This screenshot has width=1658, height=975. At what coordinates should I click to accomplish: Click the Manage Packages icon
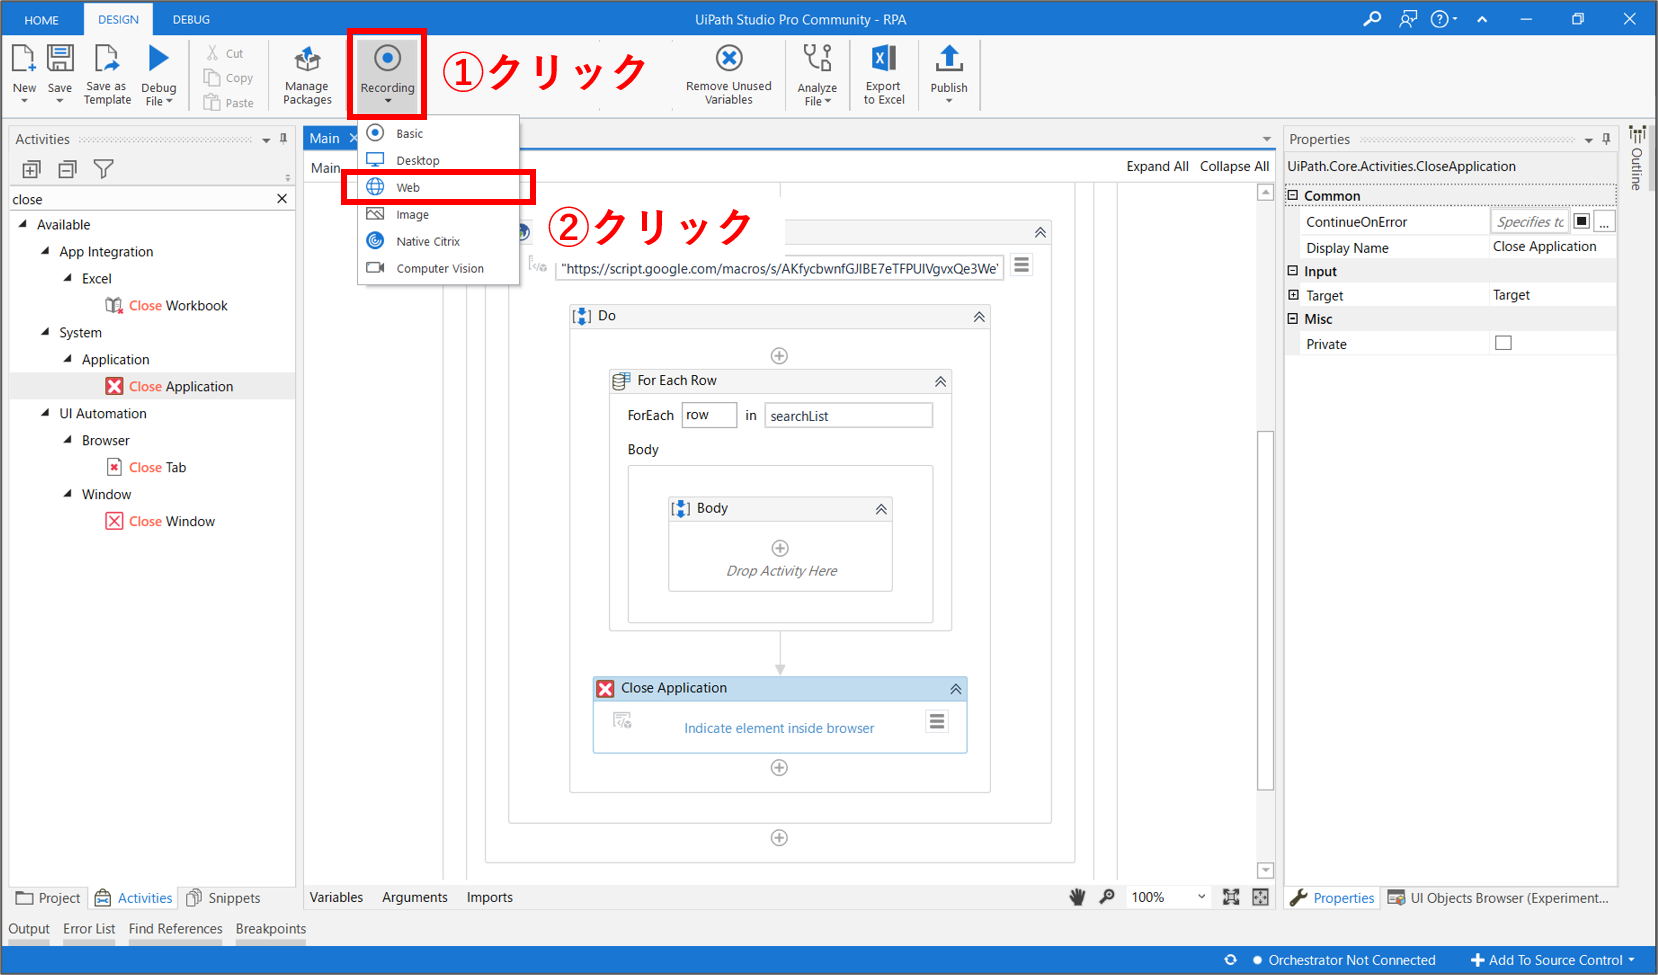(307, 61)
